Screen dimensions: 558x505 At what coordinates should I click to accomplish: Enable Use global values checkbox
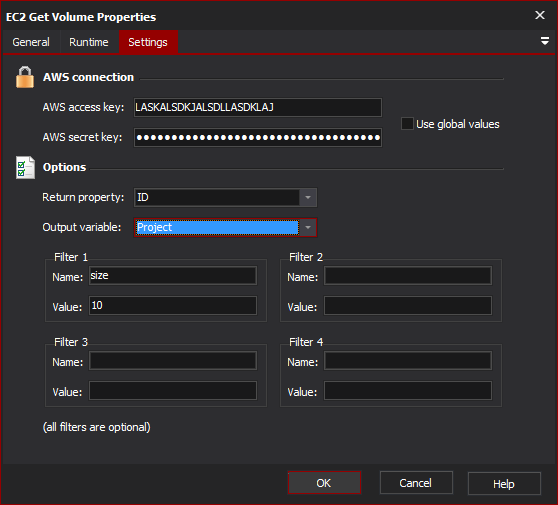407,124
